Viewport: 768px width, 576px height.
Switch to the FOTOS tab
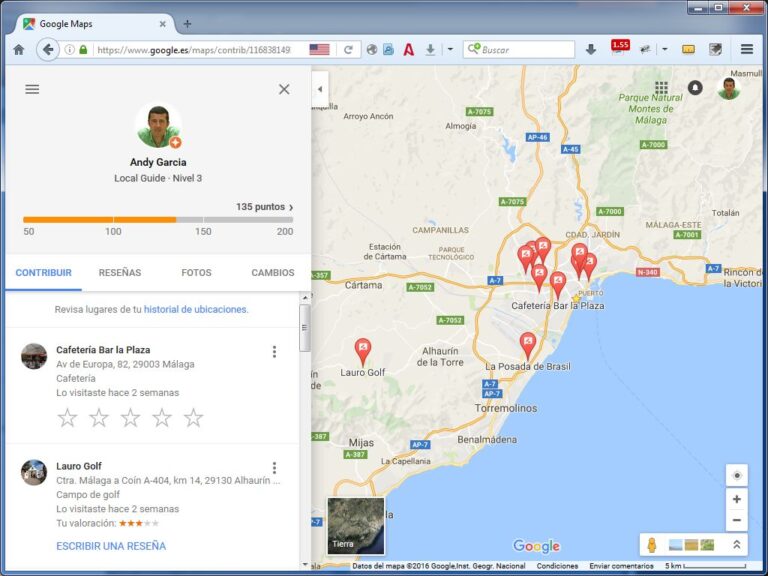(x=196, y=273)
